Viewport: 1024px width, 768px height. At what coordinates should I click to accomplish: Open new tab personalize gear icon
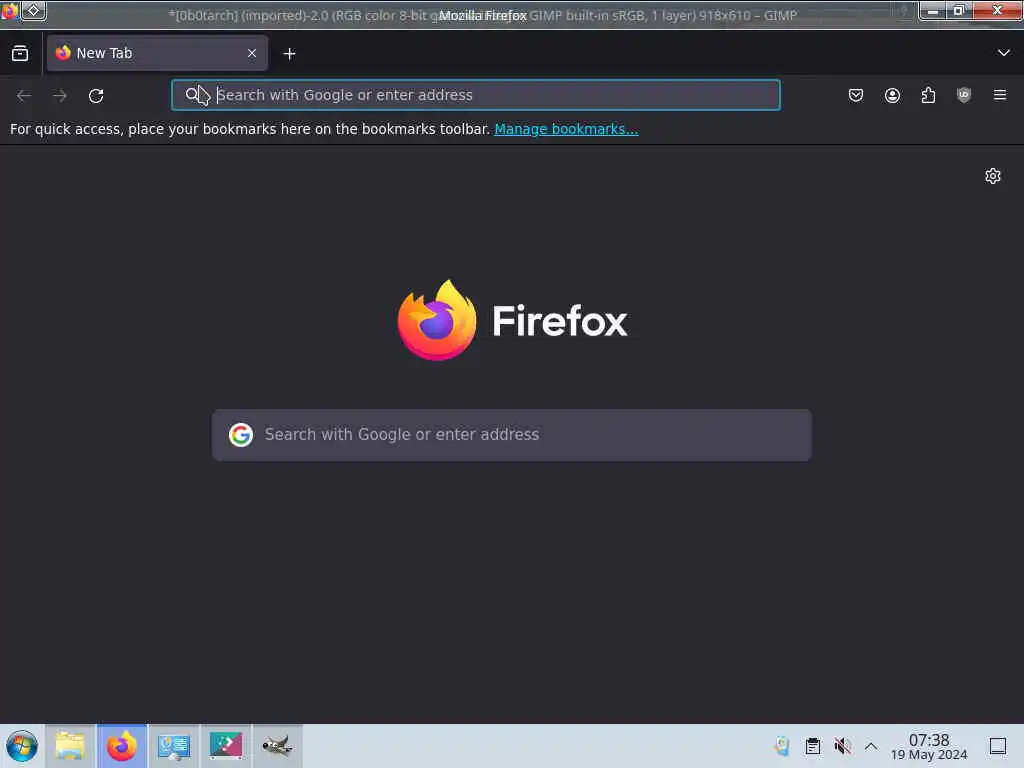993,176
